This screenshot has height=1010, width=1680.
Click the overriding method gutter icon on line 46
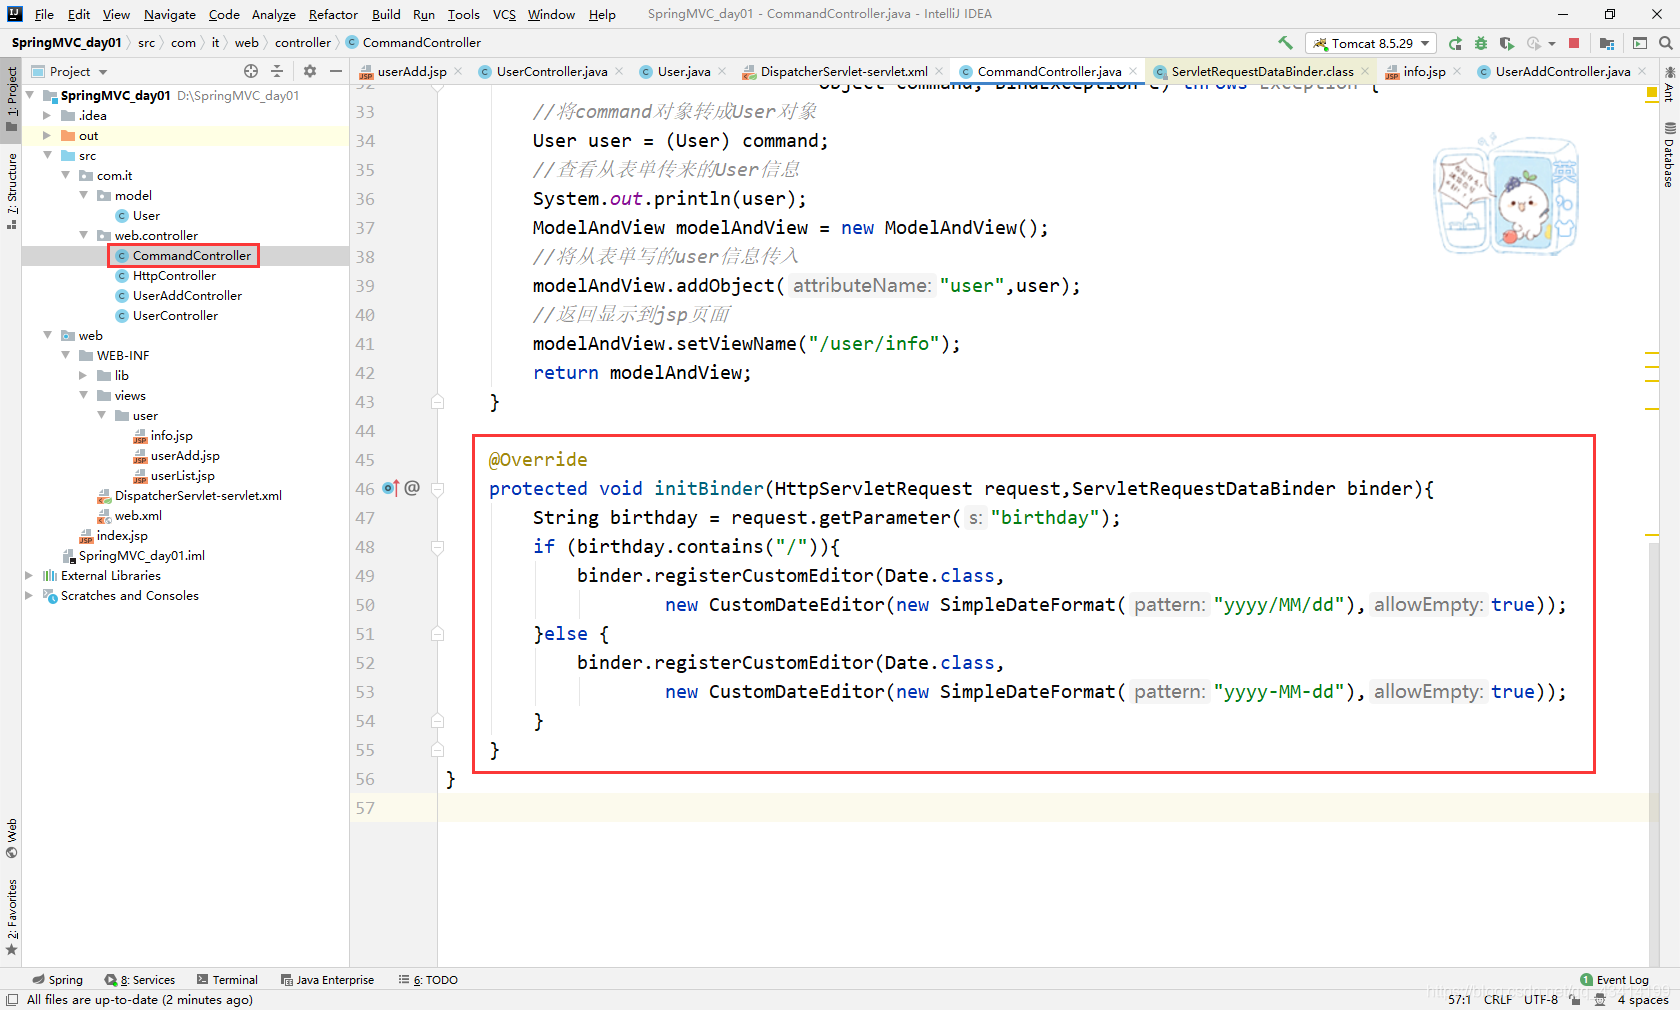(390, 488)
